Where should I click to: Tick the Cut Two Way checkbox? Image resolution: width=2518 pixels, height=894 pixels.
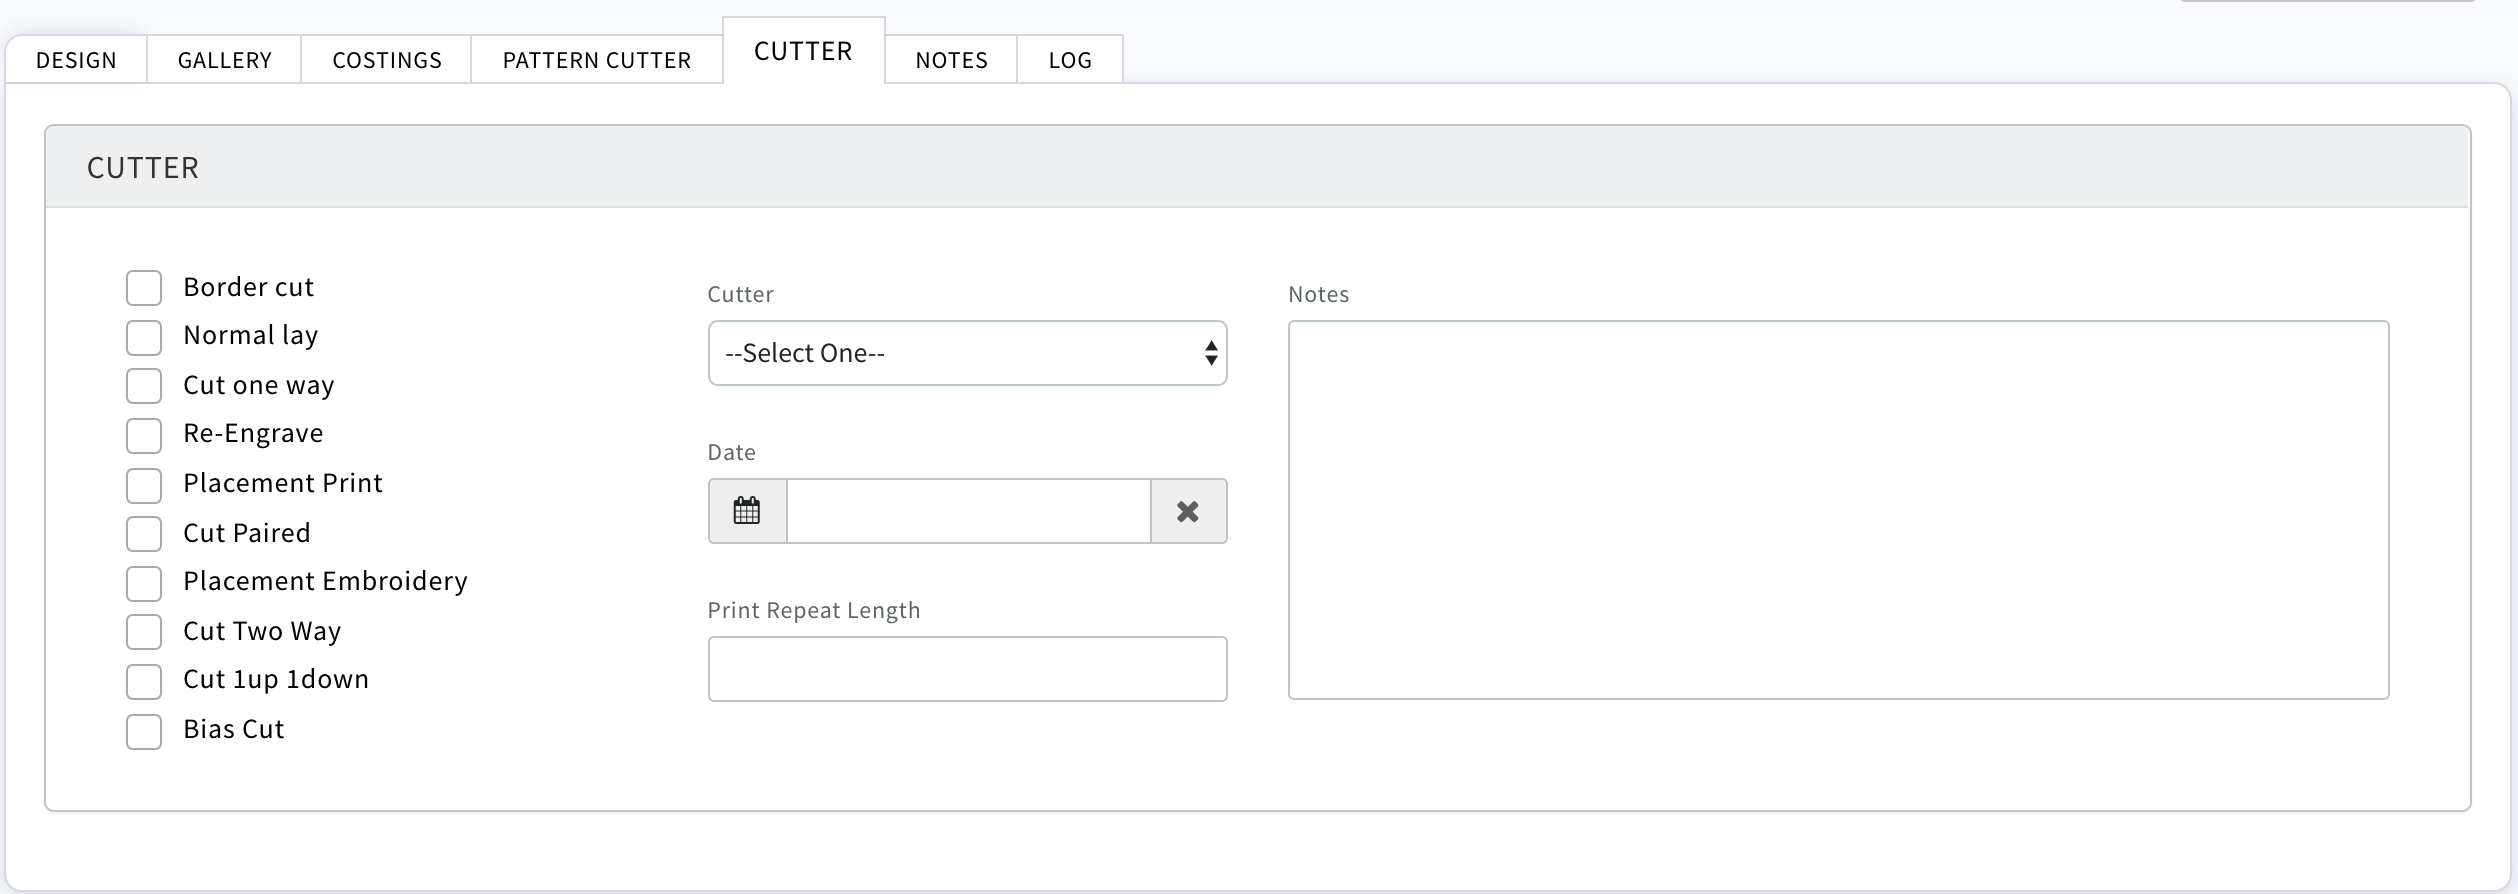tap(144, 632)
